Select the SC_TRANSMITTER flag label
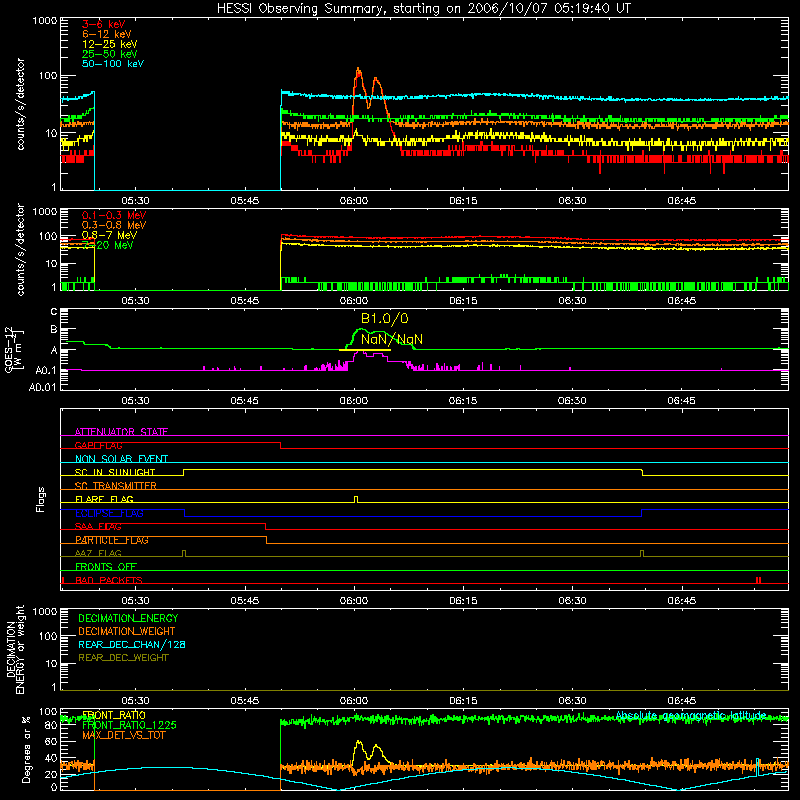 (x=116, y=486)
